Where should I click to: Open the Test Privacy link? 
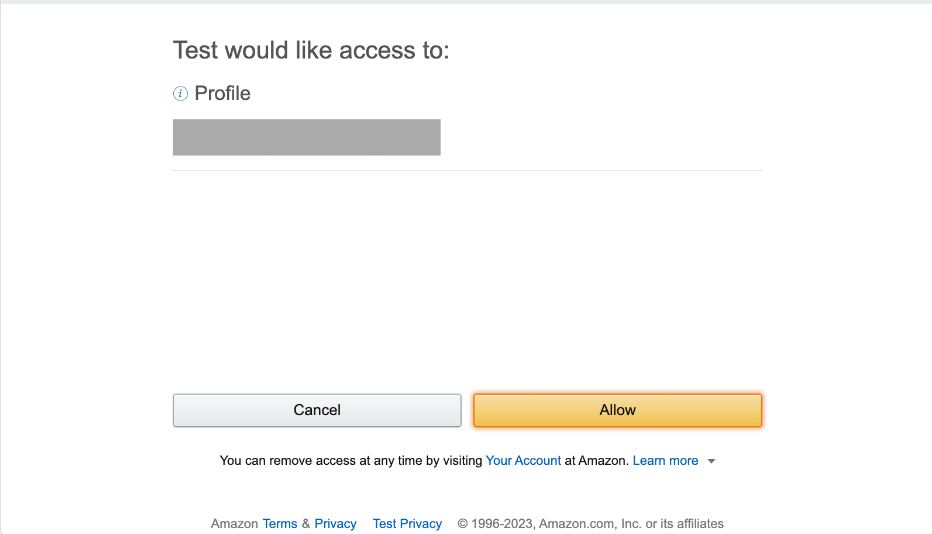coord(407,524)
